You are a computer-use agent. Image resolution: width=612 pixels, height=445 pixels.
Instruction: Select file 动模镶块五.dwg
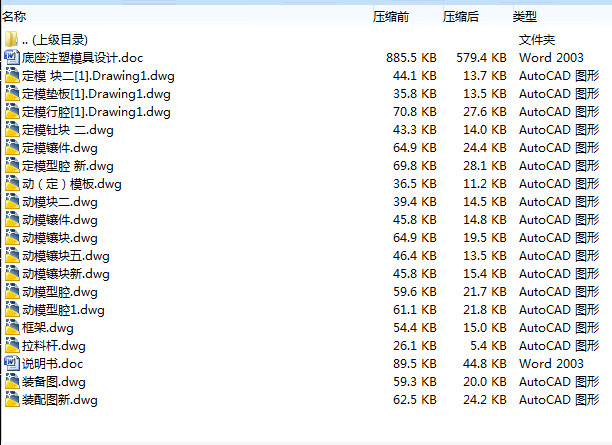click(66, 256)
